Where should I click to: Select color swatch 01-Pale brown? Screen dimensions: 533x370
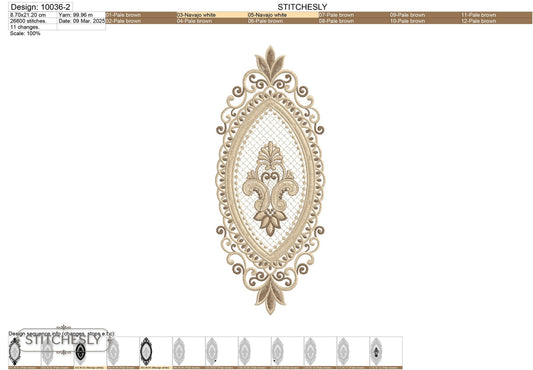[x=141, y=15]
